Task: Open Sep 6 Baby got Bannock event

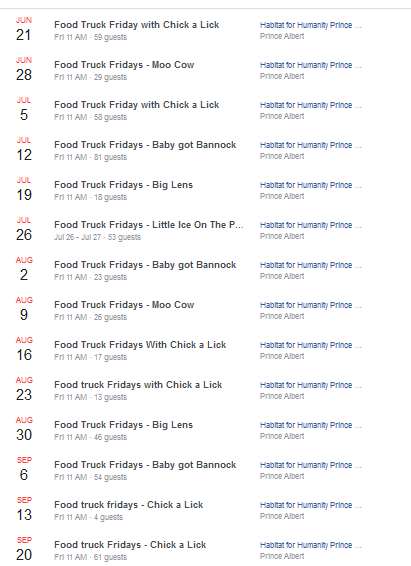Action: (145, 465)
